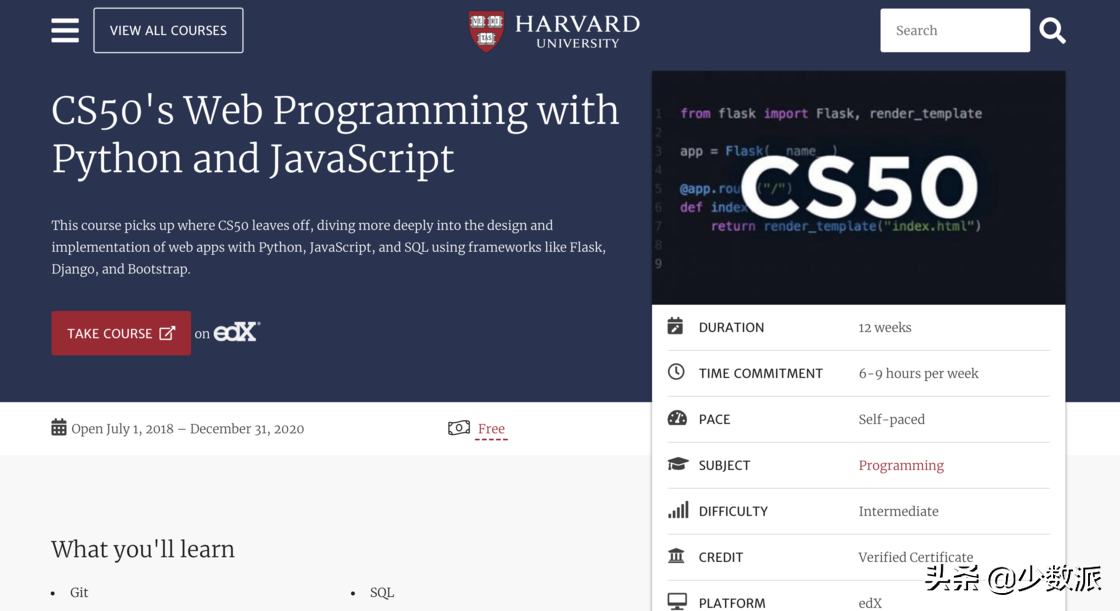Click the Free price link
This screenshot has width=1120, height=611.
491,429
